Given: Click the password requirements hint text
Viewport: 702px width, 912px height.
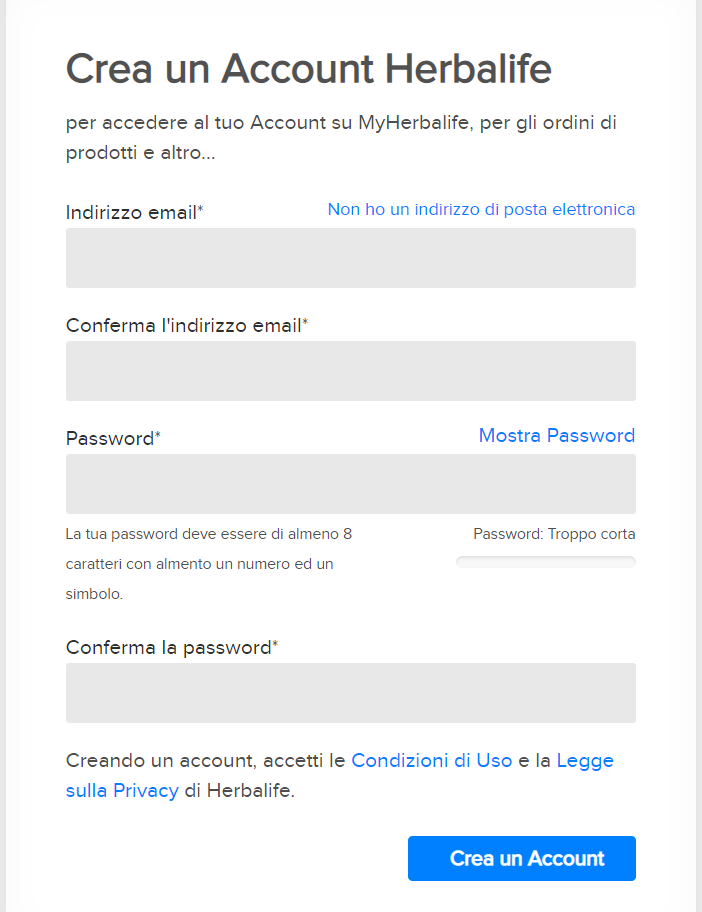Looking at the screenshot, I should pyautogui.click(x=208, y=563).
